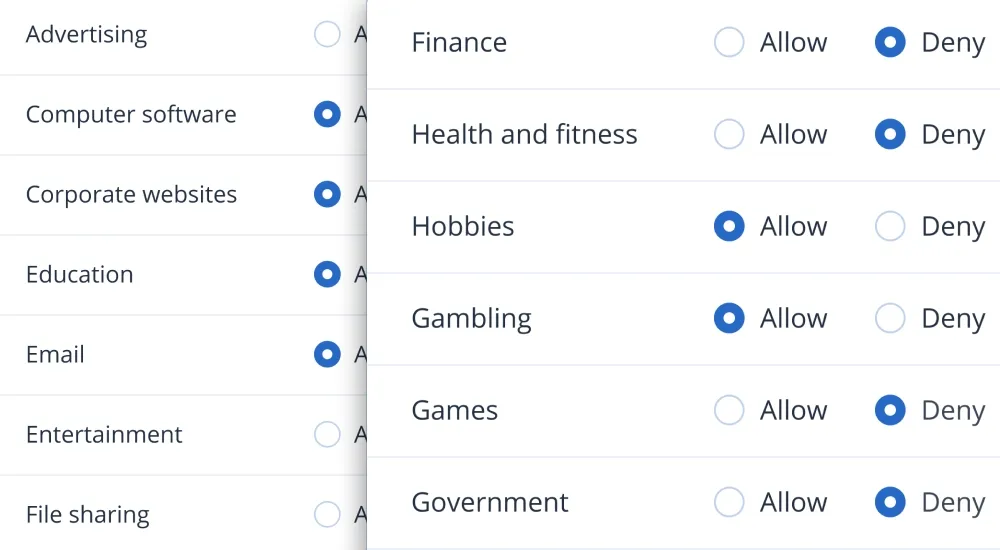This screenshot has width=1000, height=550.
Task: Deny the Government category
Action: (x=890, y=502)
